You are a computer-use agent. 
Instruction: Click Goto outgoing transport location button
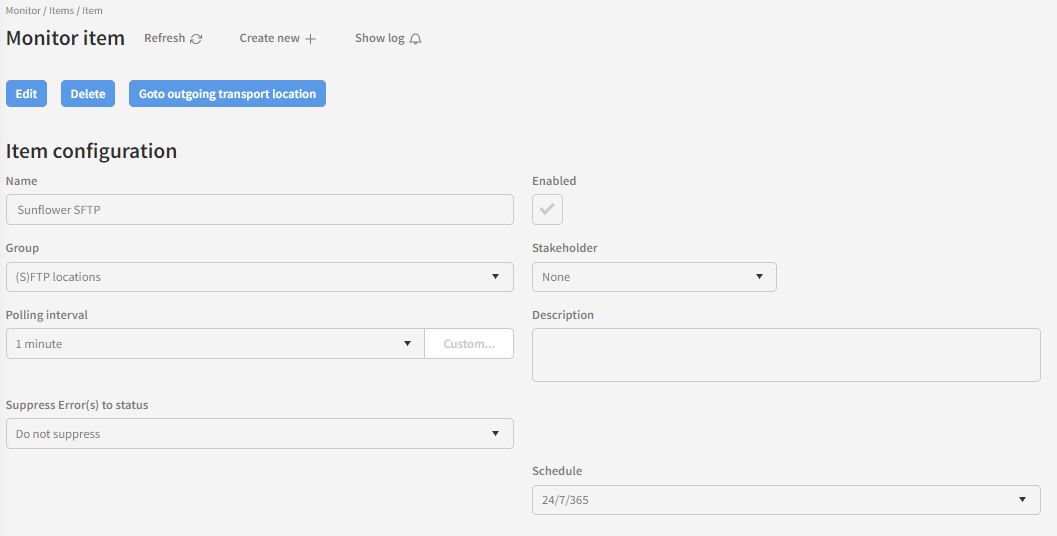click(227, 94)
